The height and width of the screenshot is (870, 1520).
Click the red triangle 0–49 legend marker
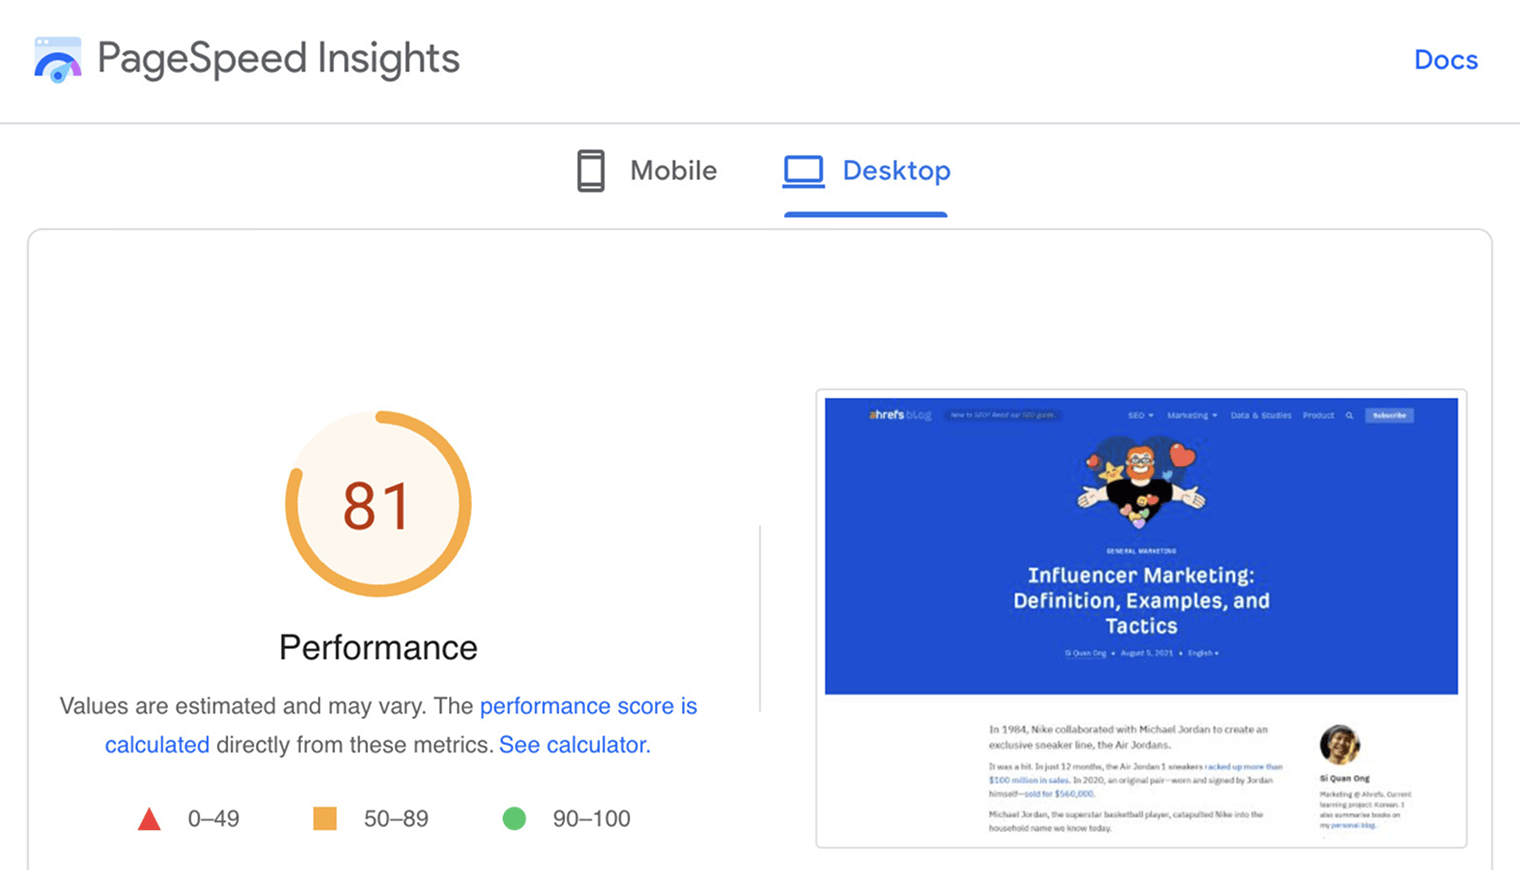(150, 818)
